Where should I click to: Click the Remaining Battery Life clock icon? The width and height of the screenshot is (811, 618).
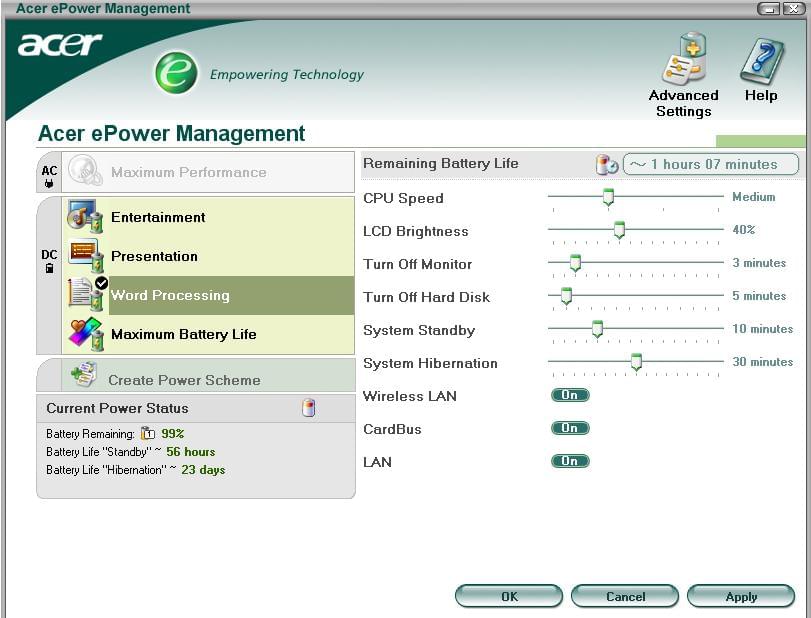click(x=607, y=164)
